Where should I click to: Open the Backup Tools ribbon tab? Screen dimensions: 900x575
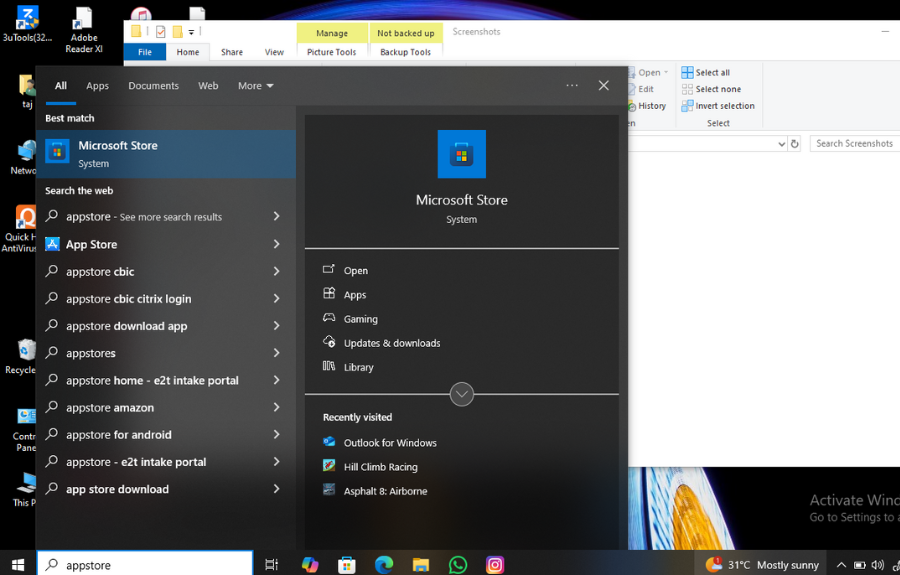tap(405, 52)
